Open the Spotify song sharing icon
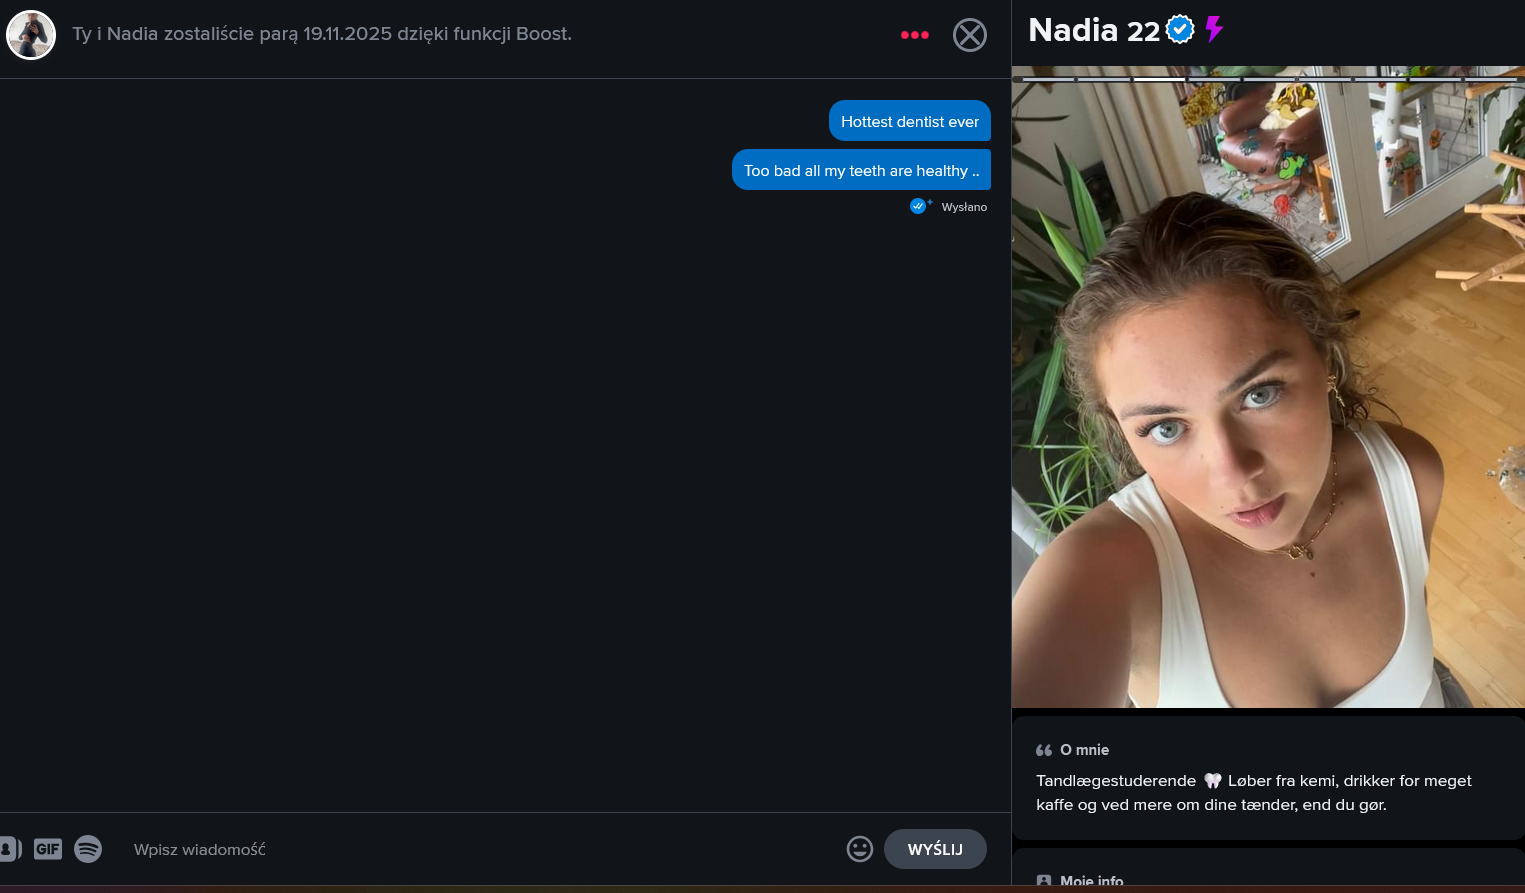The image size is (1525, 893). tap(88, 849)
